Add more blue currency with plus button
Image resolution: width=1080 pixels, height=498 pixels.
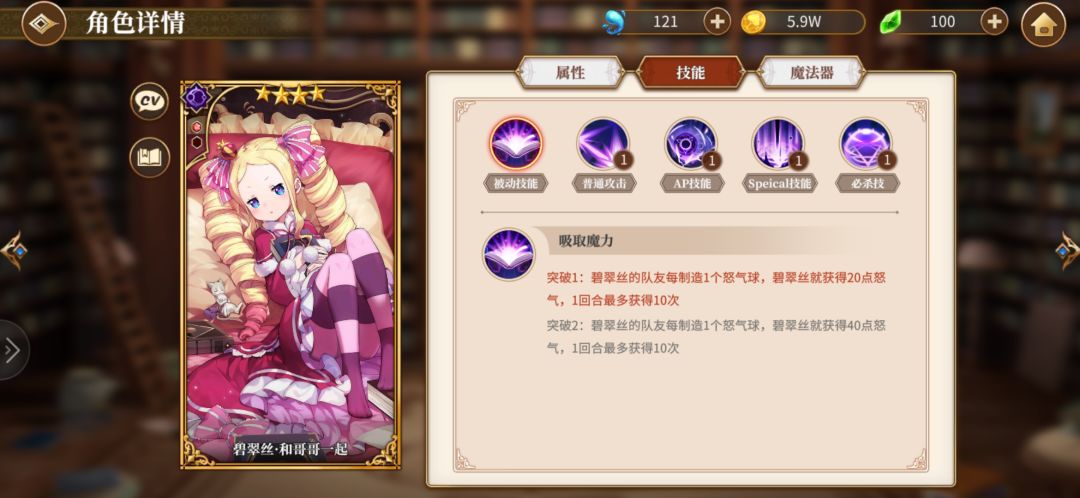point(717,22)
